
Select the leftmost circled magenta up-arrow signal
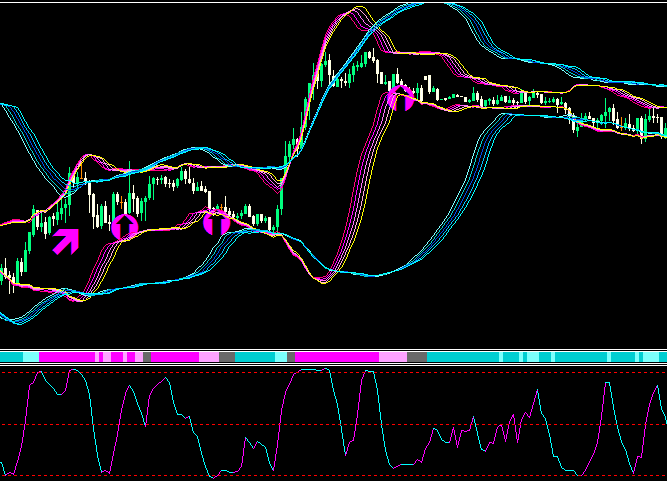click(x=124, y=227)
